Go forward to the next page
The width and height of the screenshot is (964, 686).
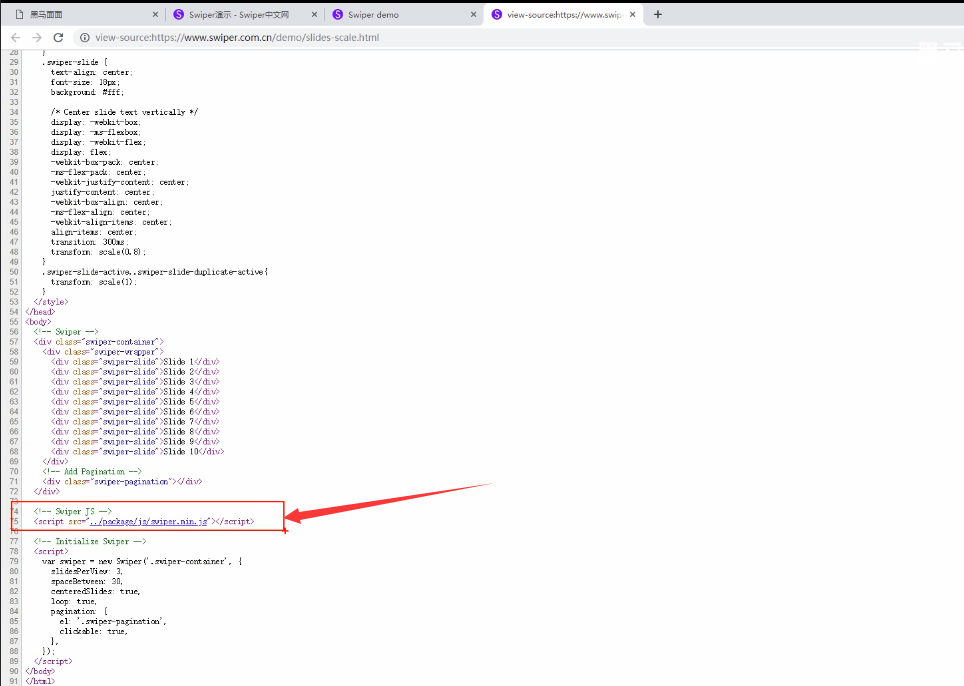click(x=37, y=37)
